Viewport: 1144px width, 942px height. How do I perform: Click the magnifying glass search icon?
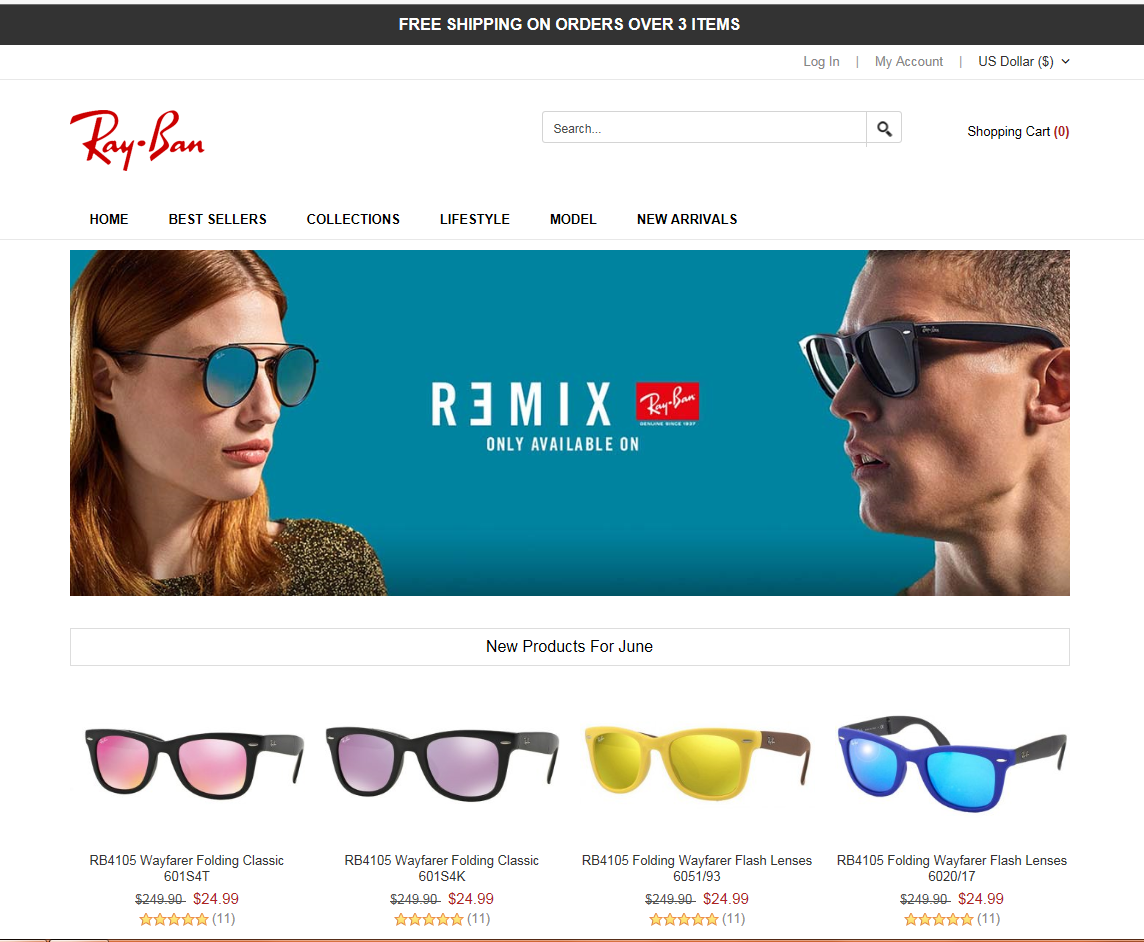point(884,128)
